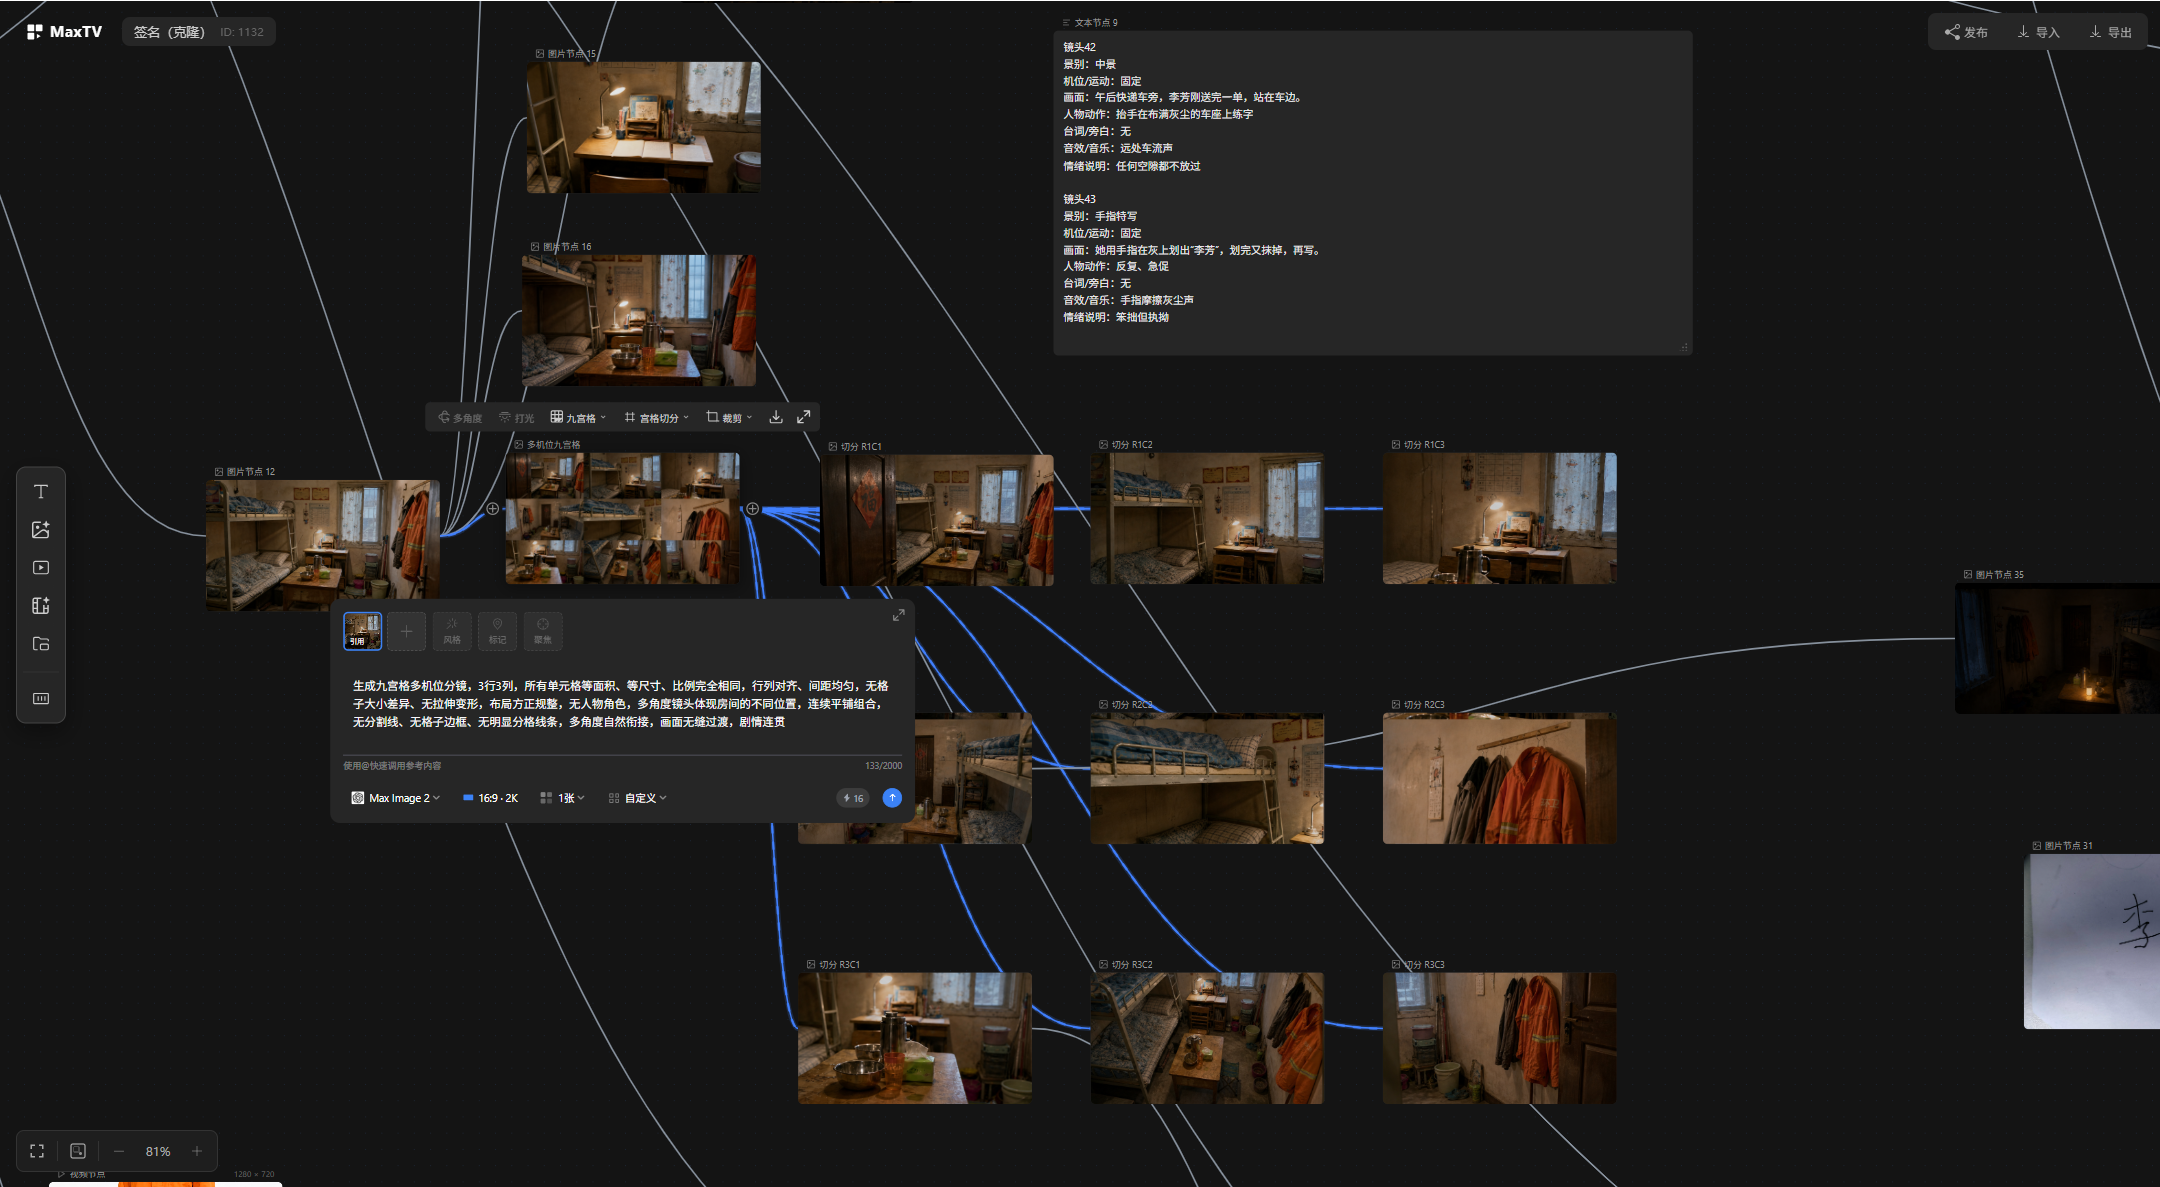The height and width of the screenshot is (1187, 2160).
Task: Zoom in canvas with plus
Action: (197, 1151)
